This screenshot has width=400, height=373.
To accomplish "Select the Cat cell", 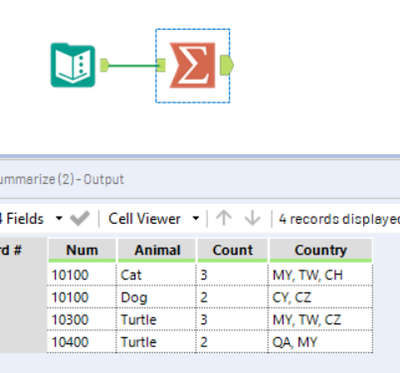I will (156, 275).
